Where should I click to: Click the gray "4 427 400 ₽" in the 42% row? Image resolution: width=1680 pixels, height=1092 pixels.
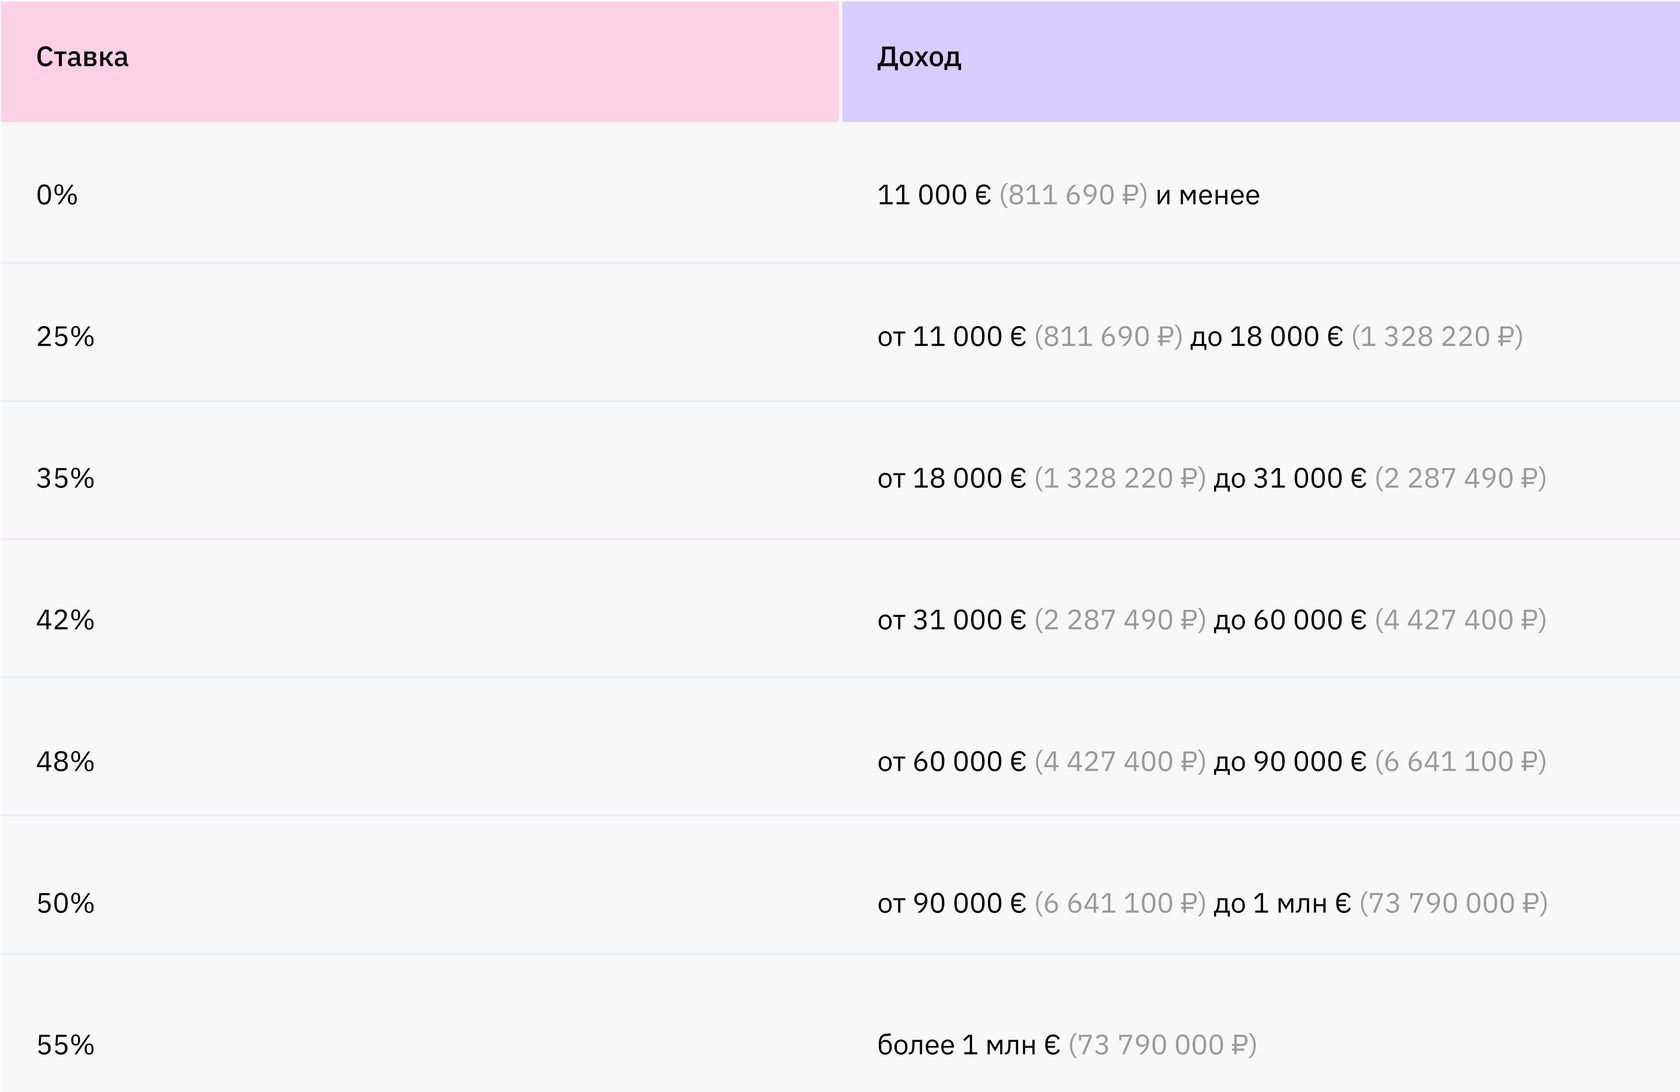pos(1461,620)
